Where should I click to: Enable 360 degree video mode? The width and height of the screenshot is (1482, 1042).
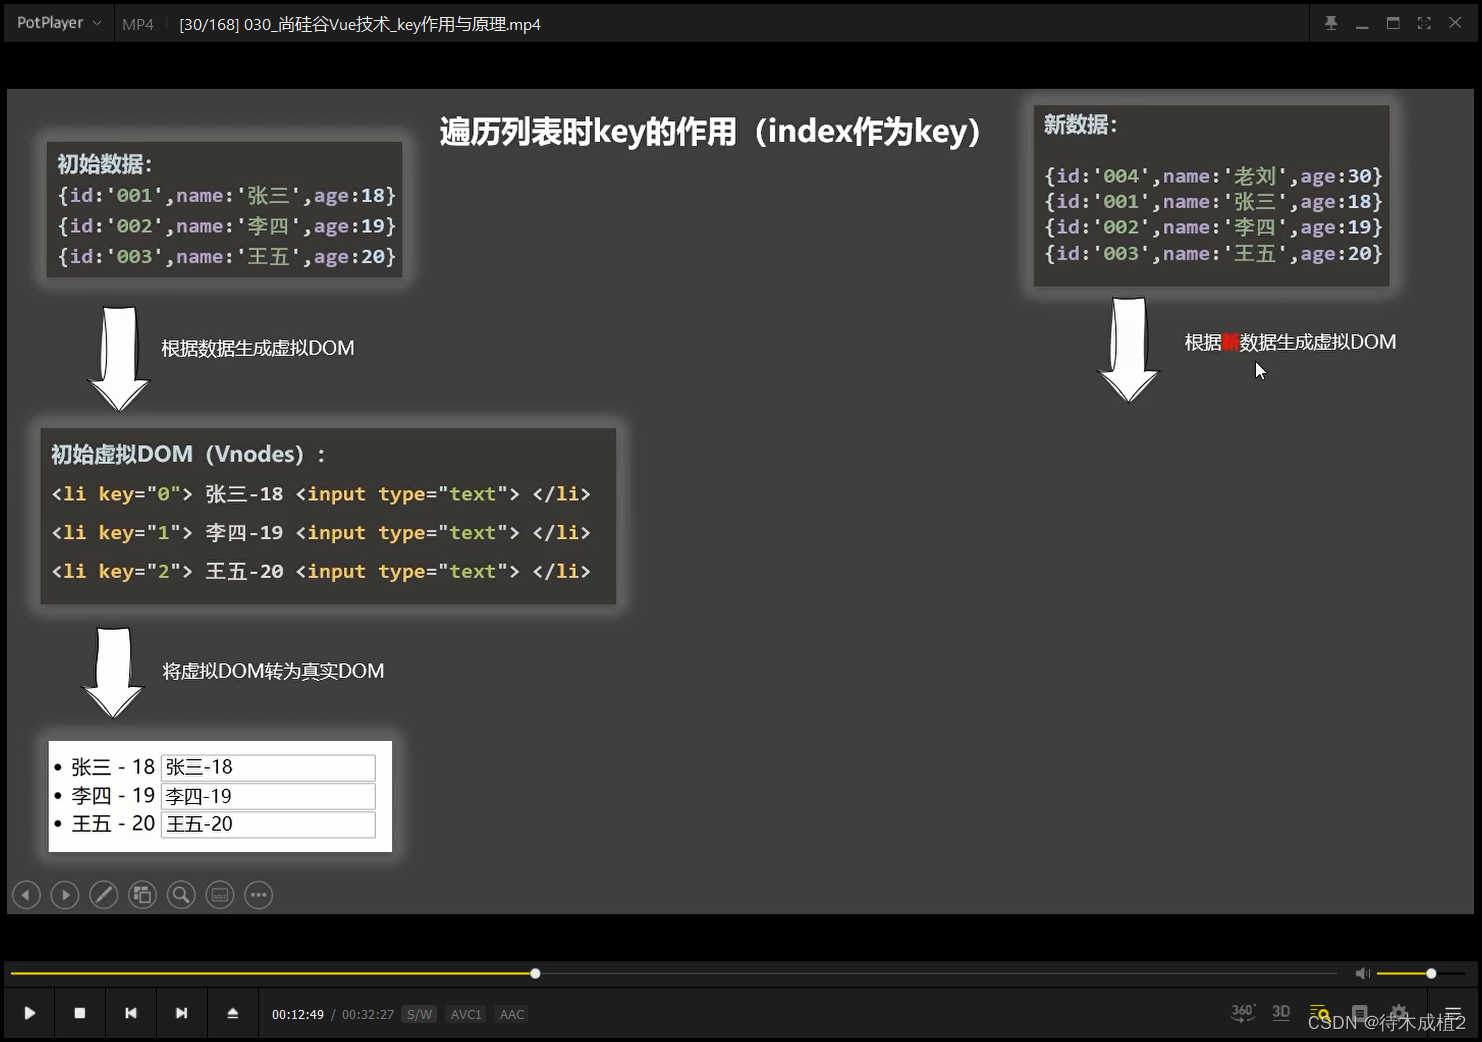[x=1242, y=1013]
